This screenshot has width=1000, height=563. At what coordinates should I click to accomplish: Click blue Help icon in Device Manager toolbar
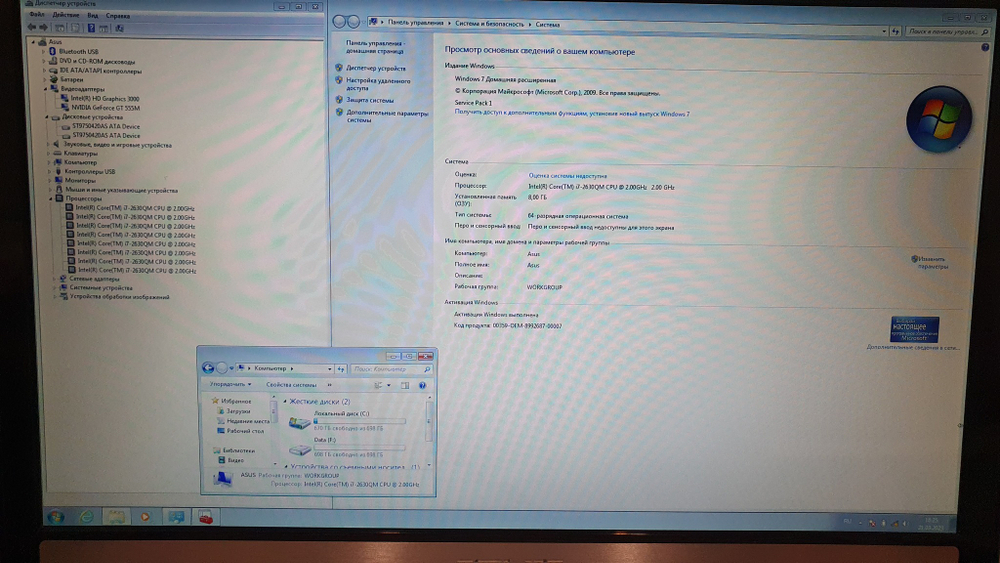91,28
